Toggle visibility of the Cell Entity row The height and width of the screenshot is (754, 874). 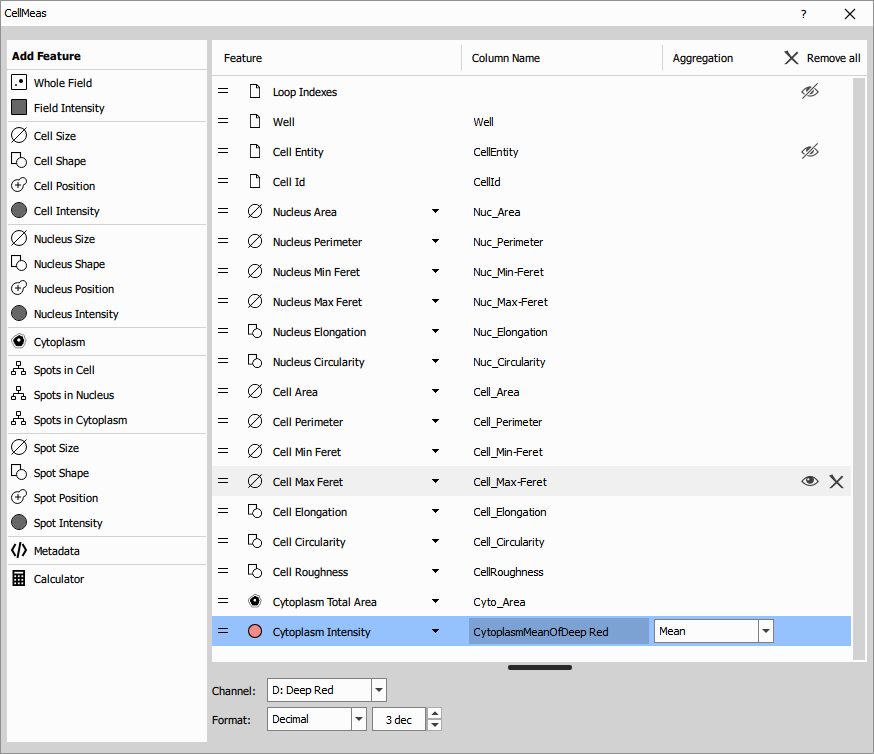point(809,152)
